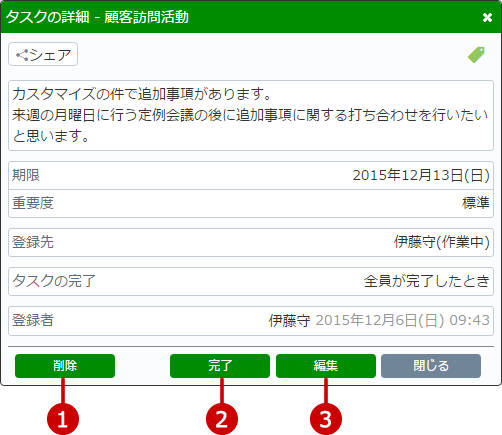Viewport: 502px width, 435px height.
Task: Click the 標準 priority value
Action: (476, 203)
